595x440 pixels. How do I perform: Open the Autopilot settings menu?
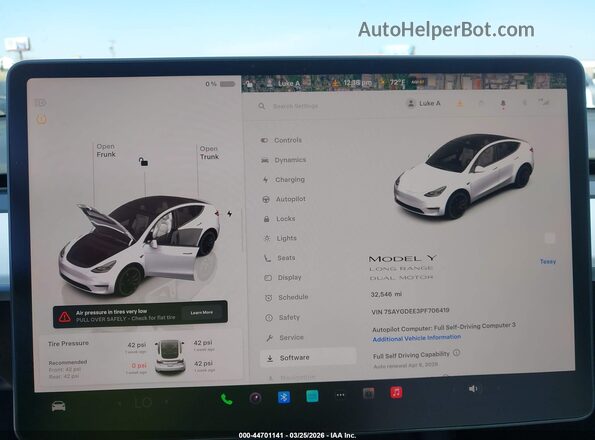284,199
